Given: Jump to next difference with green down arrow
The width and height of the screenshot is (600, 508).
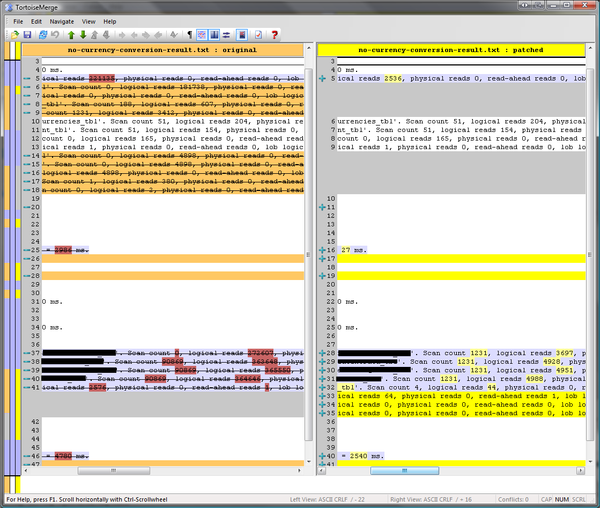Looking at the screenshot, I should point(83,35).
